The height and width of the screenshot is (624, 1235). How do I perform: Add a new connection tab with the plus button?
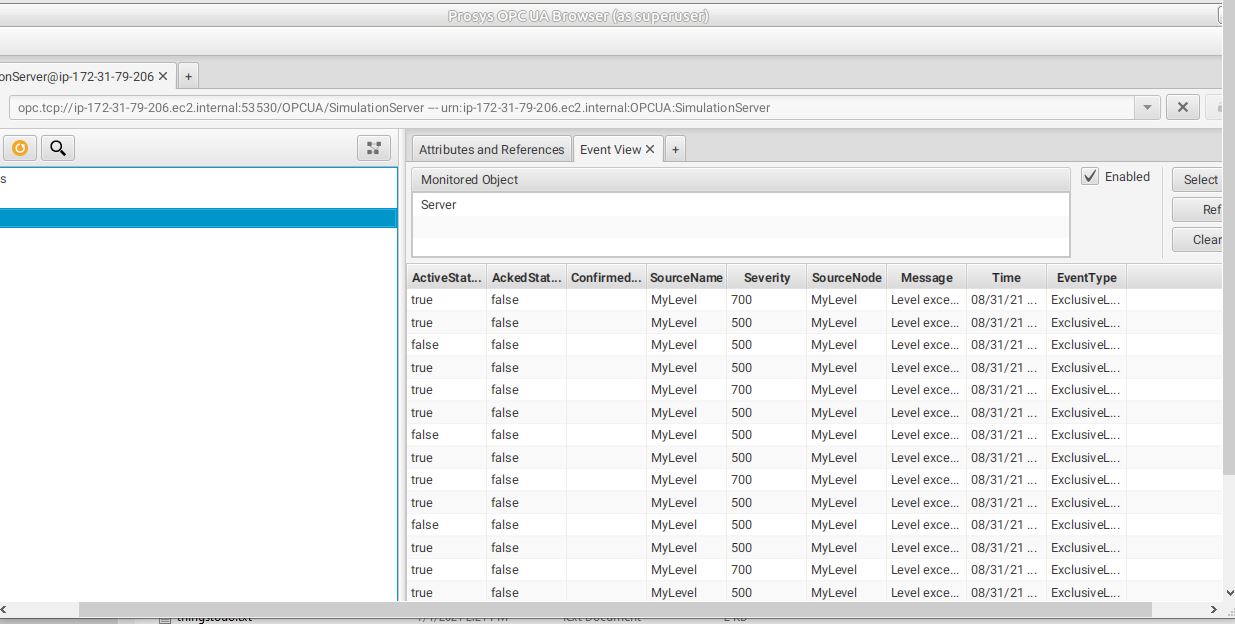189,76
